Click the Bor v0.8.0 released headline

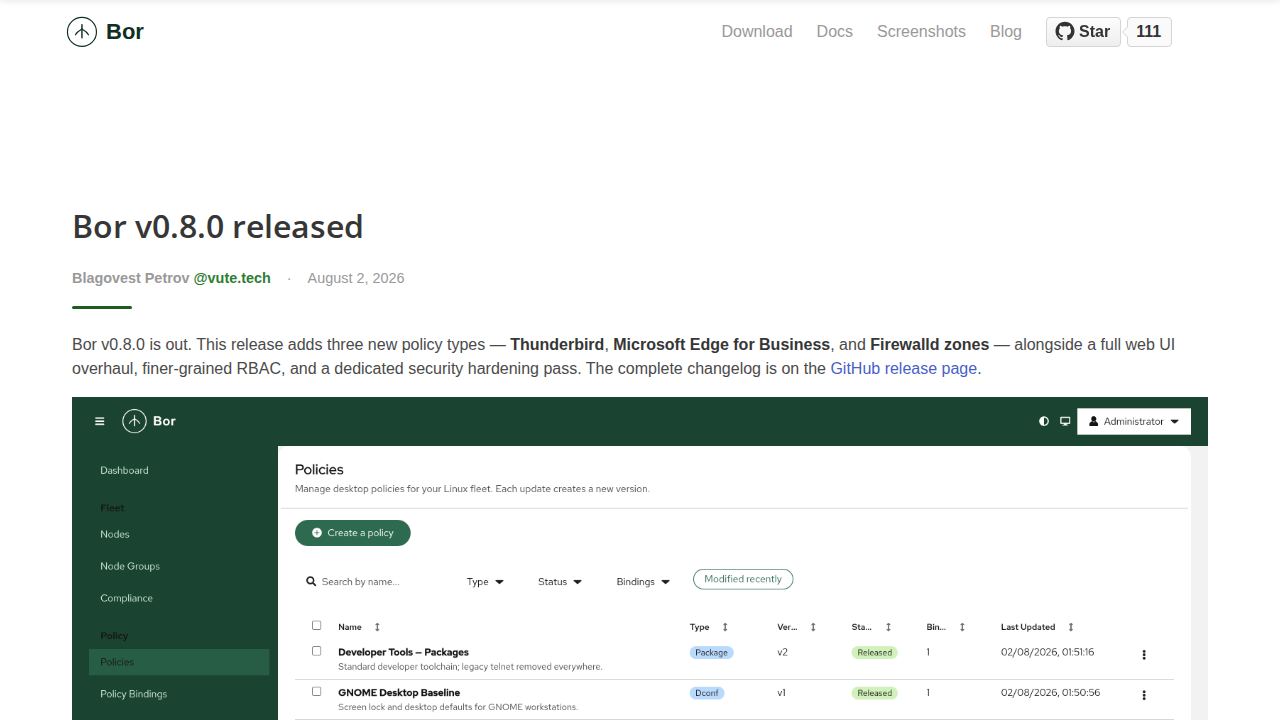tap(218, 227)
